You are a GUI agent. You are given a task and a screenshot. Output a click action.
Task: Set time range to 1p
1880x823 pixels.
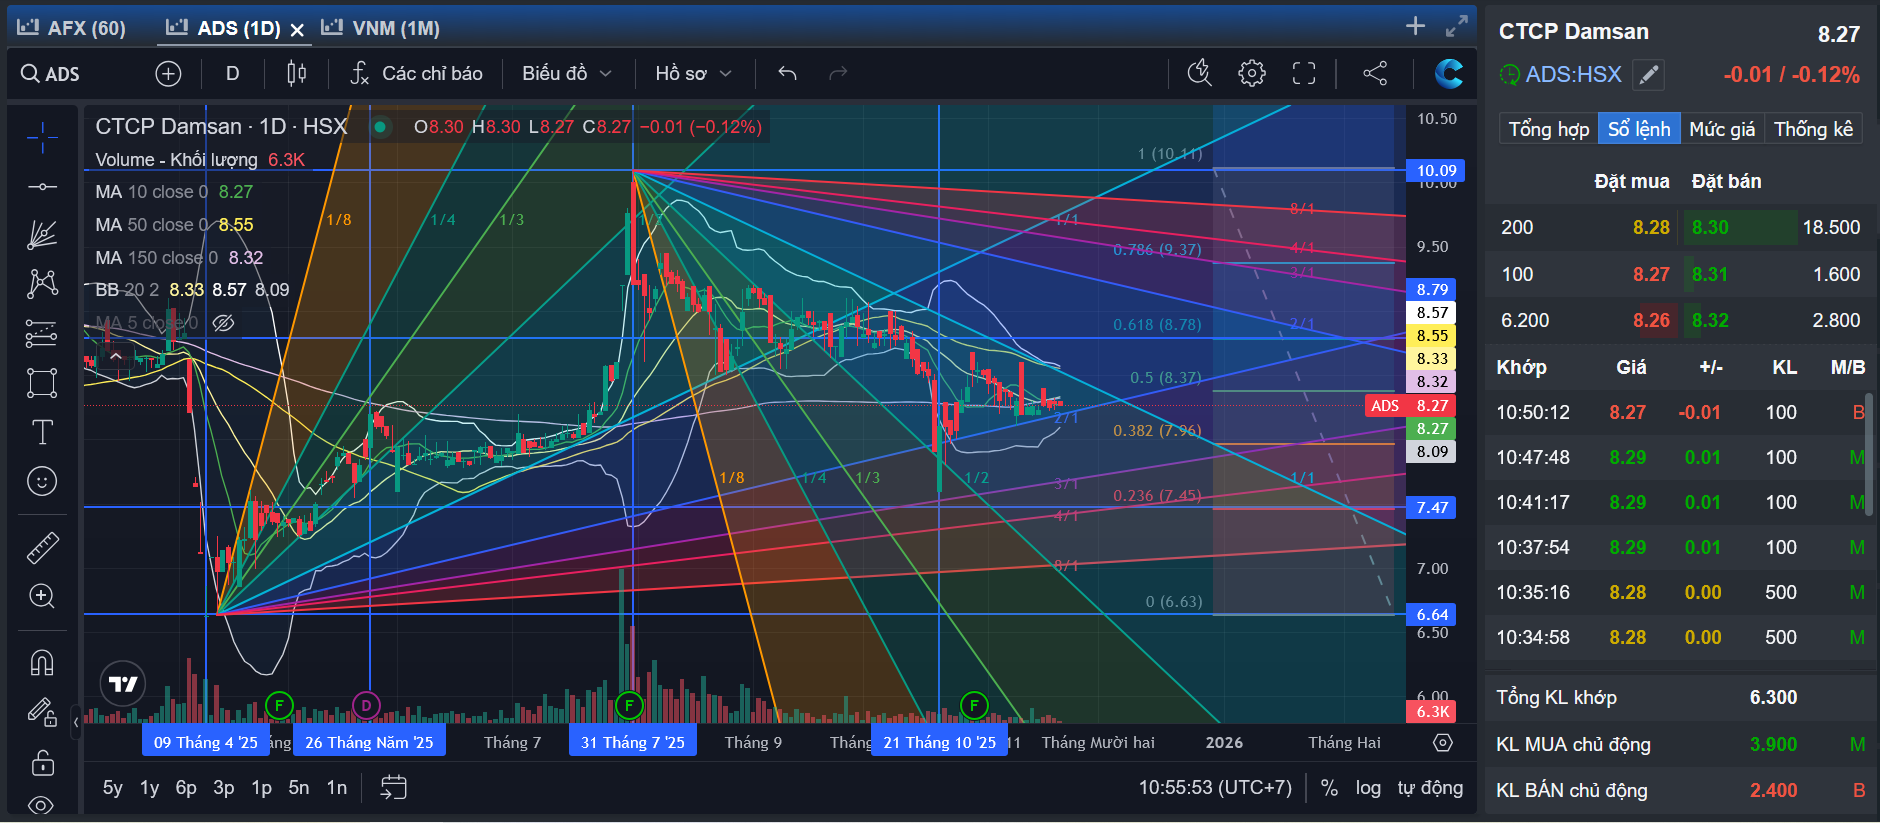tap(261, 788)
